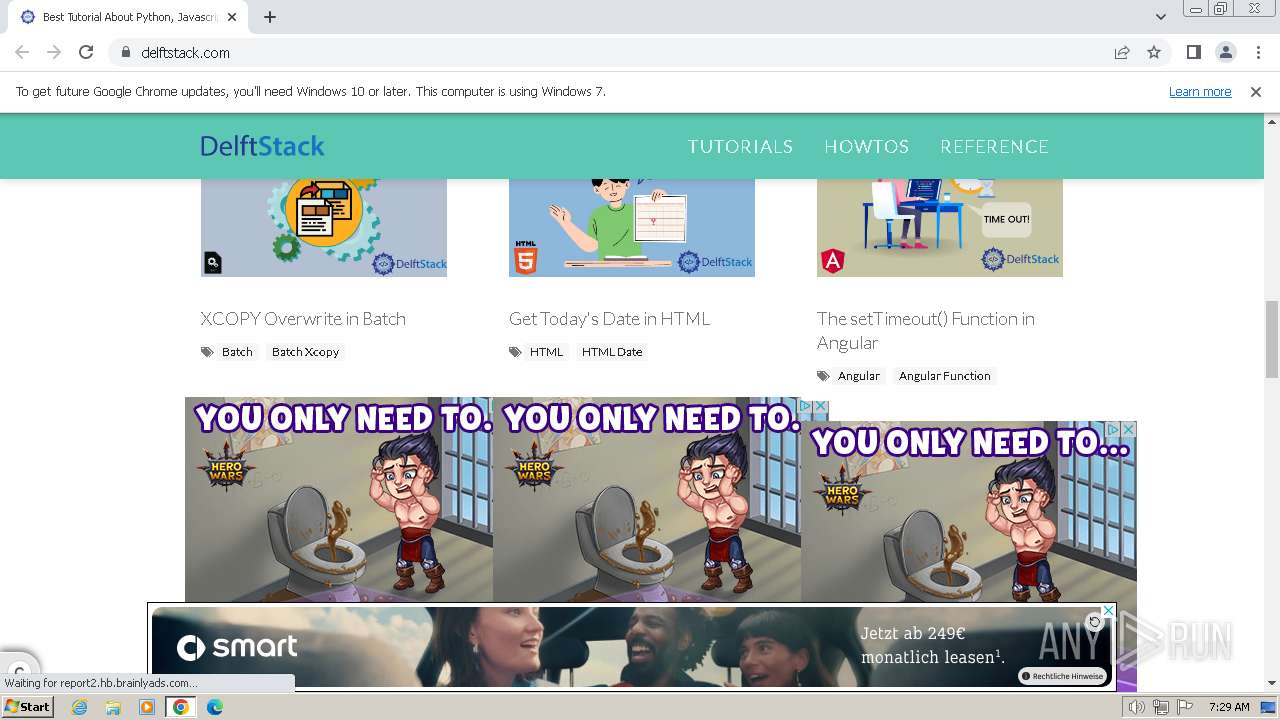Bookmark this page with the star icon
The image size is (1280, 720).
[x=1154, y=52]
